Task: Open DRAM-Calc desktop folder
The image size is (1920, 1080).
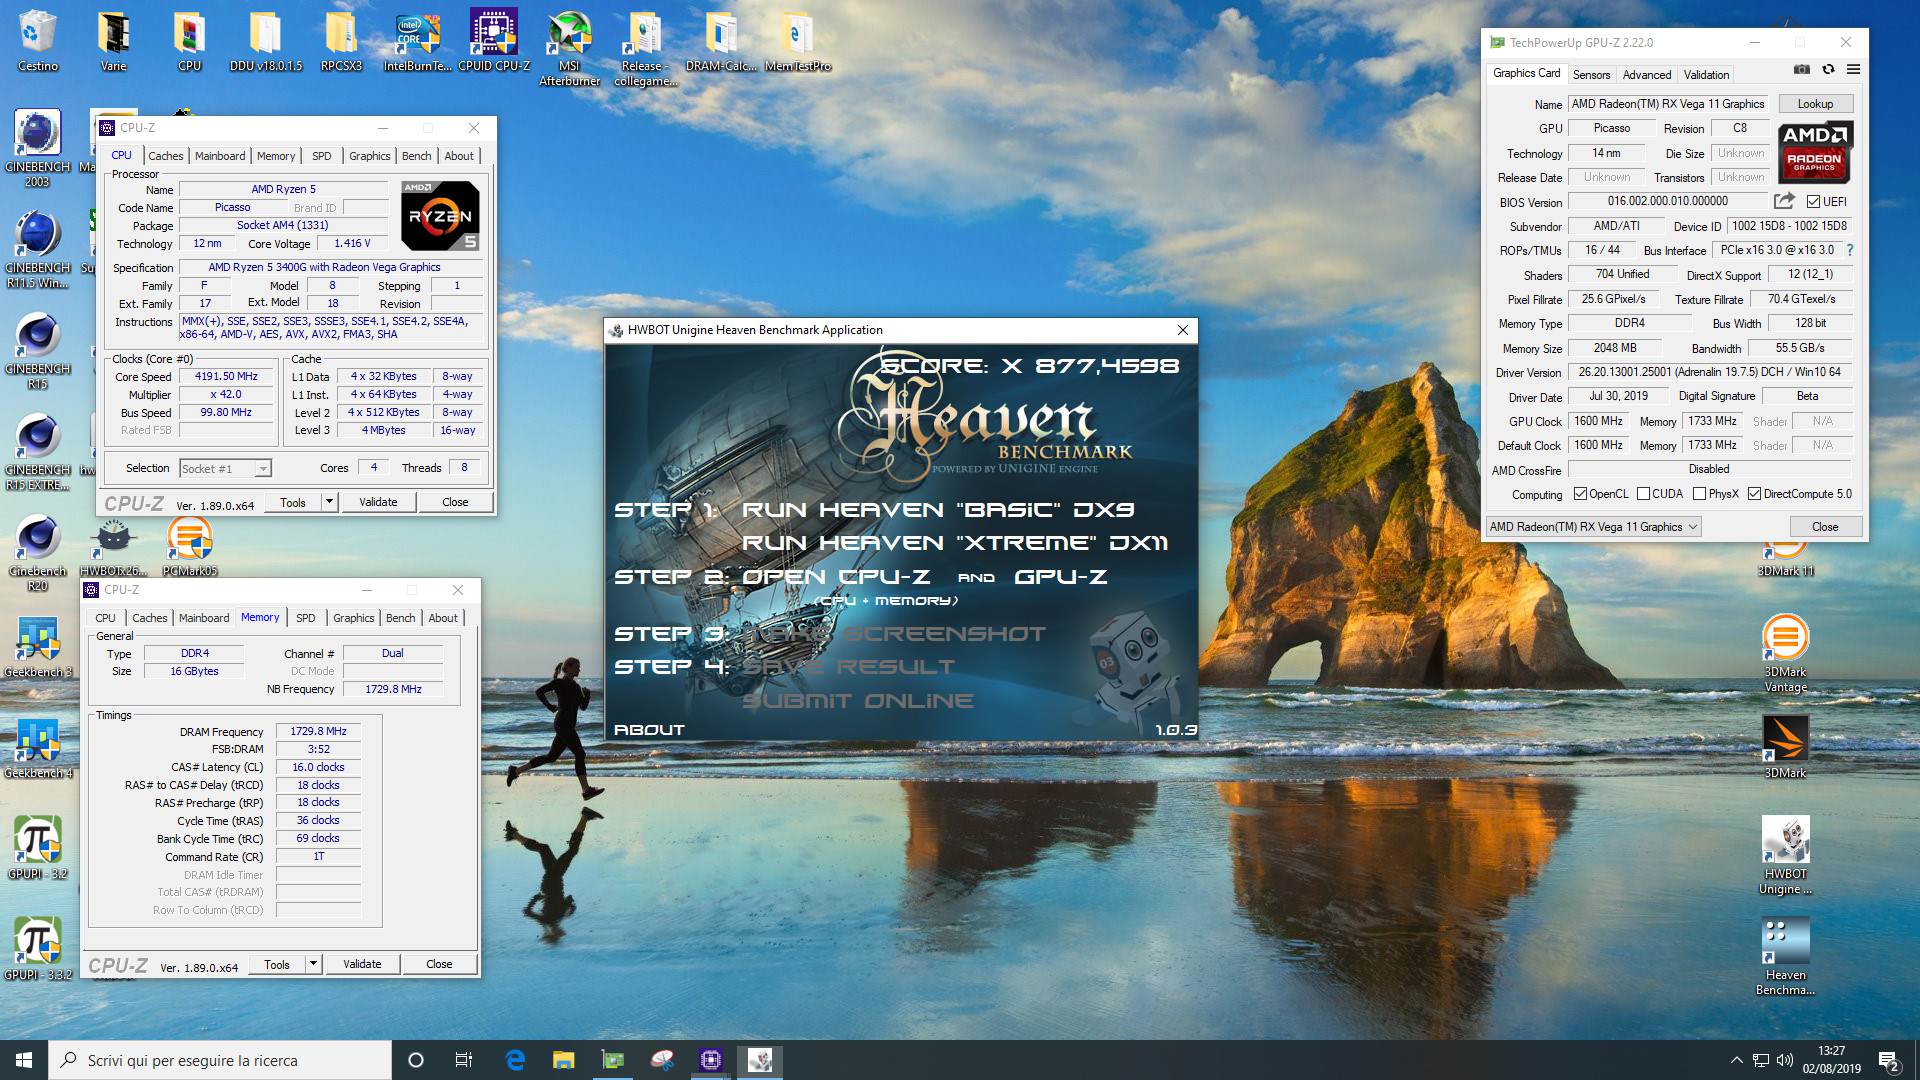Action: (721, 40)
